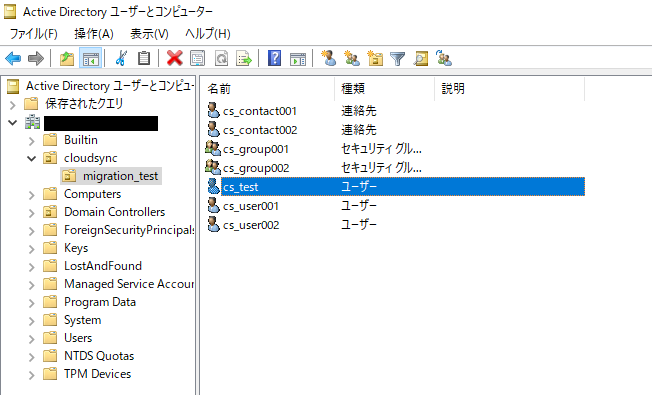Select the Domain Controllers tree item
The height and width of the screenshot is (395, 652).
pyautogui.click(x=114, y=212)
